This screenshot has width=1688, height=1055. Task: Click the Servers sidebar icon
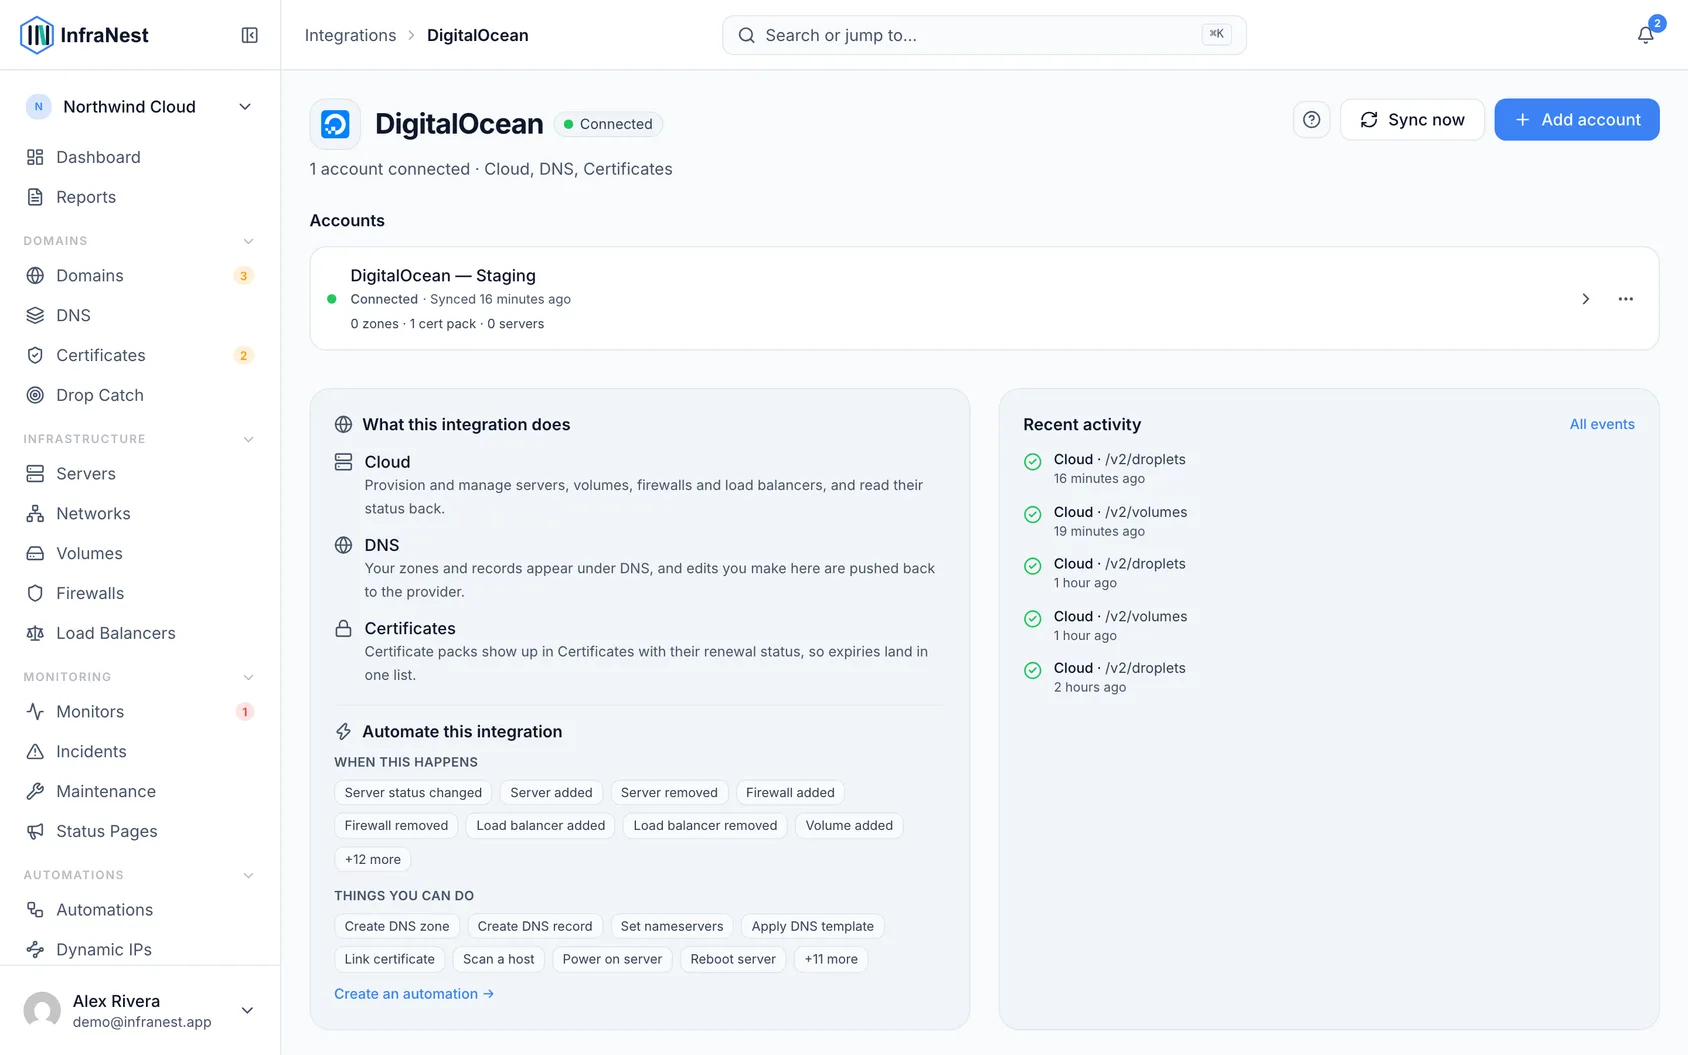click(35, 474)
